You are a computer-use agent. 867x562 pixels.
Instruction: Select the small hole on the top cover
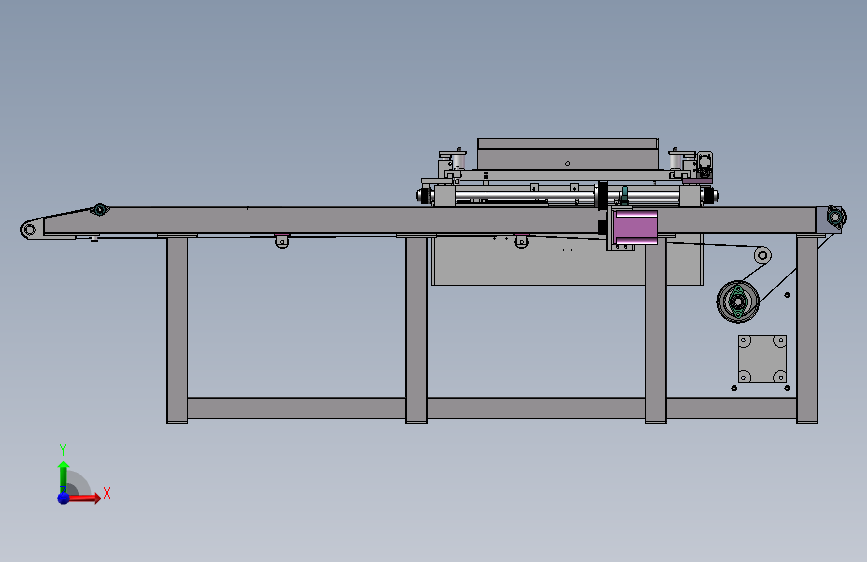[567, 164]
